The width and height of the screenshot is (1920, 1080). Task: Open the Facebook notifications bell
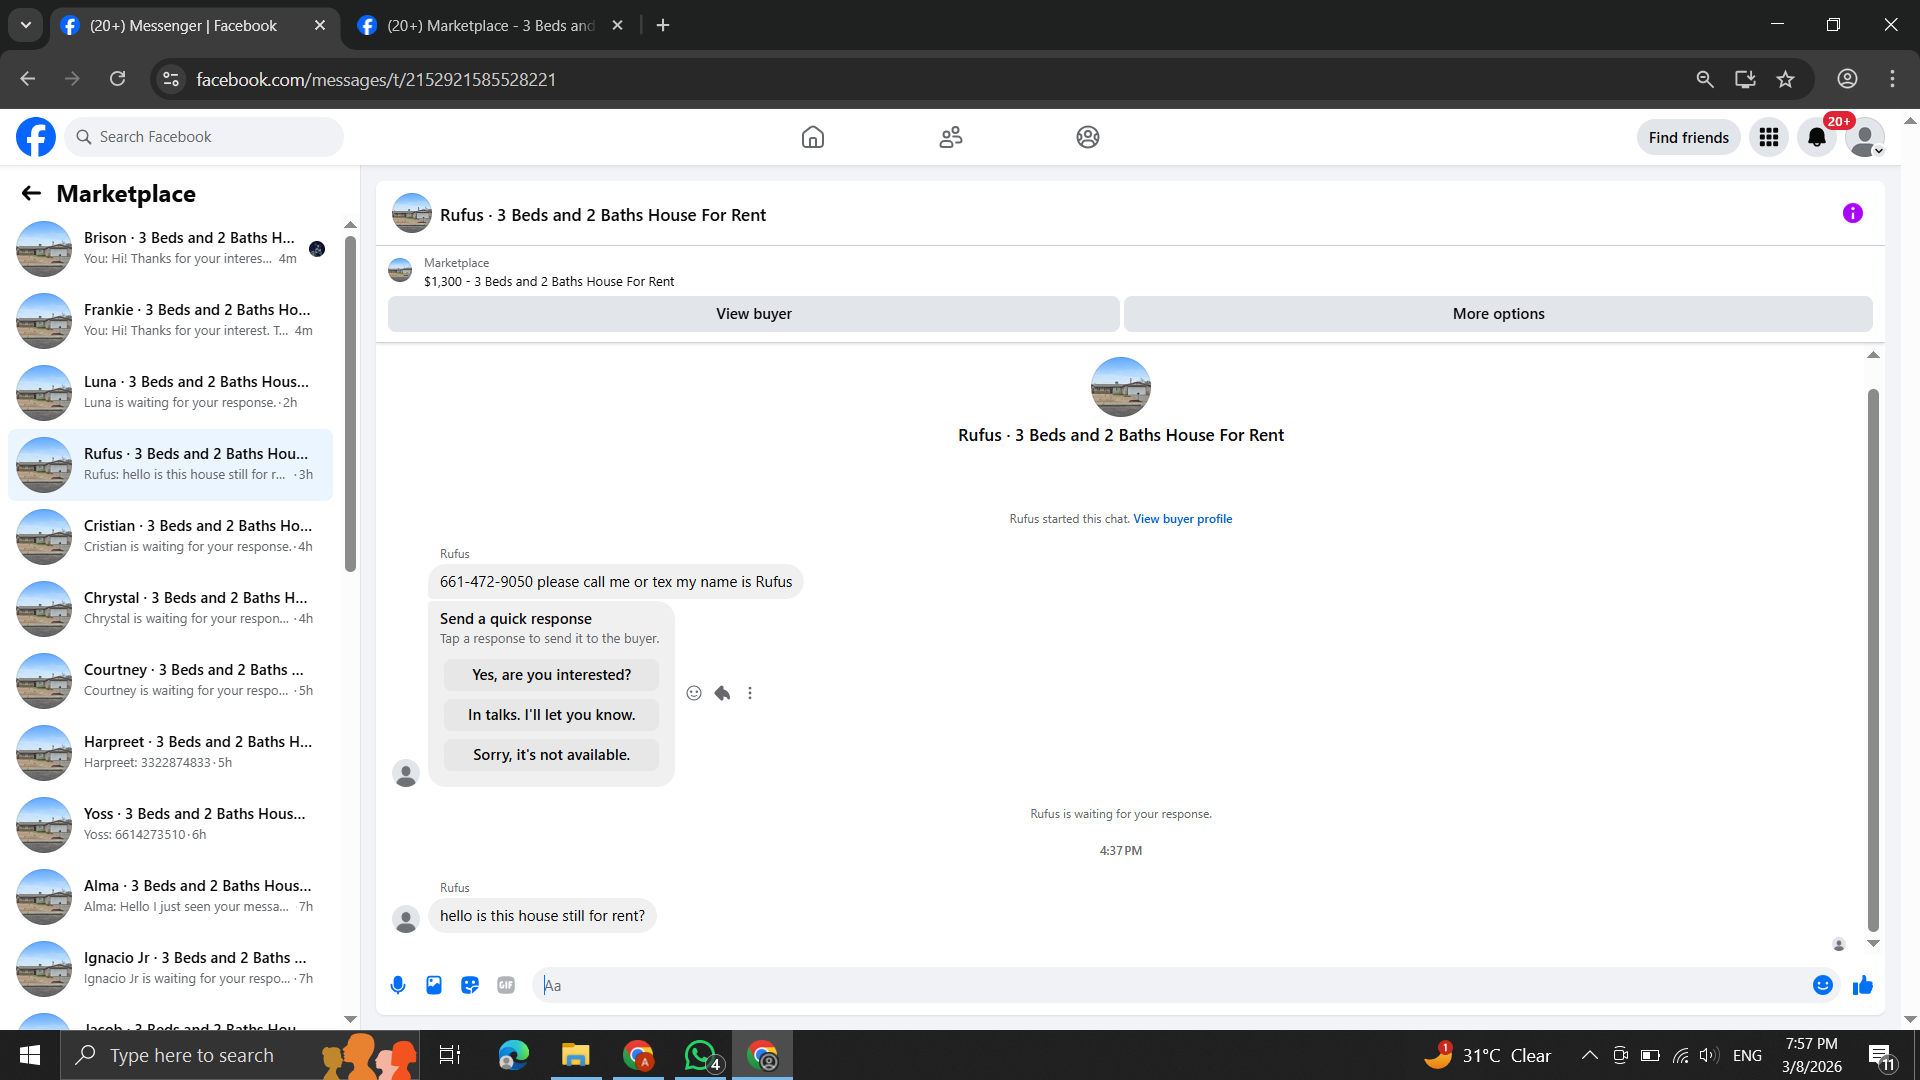click(x=1816, y=137)
